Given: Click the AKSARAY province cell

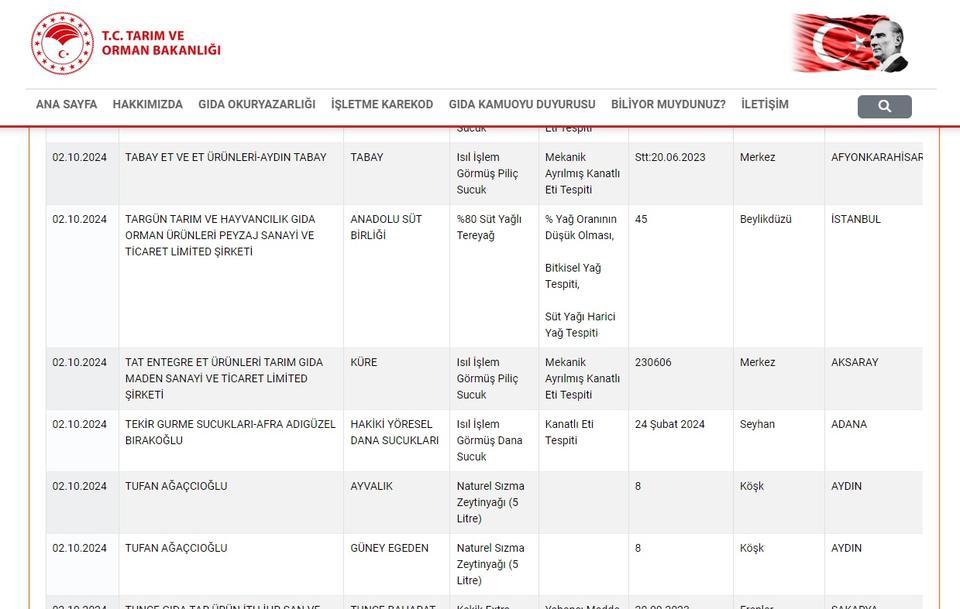Looking at the screenshot, I should click(x=855, y=362).
